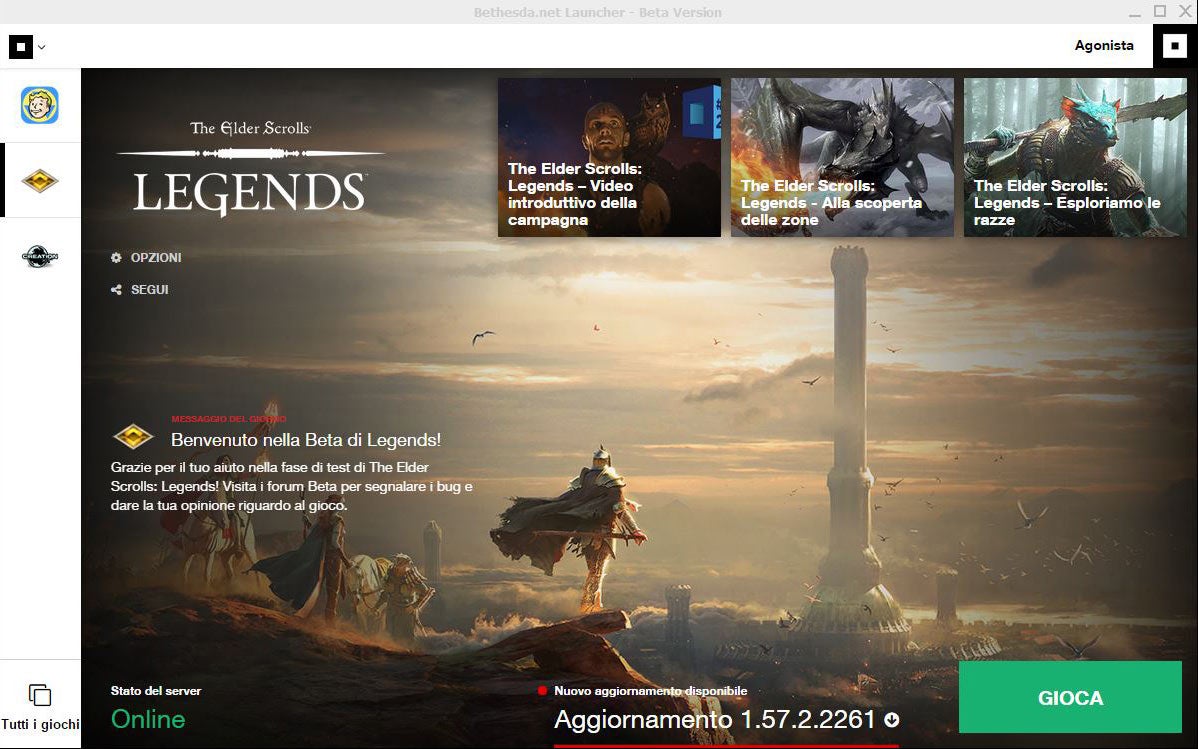Open the Video introduttivo della campagna thumbnail
Viewport: 1198px width, 749px height.
609,157
